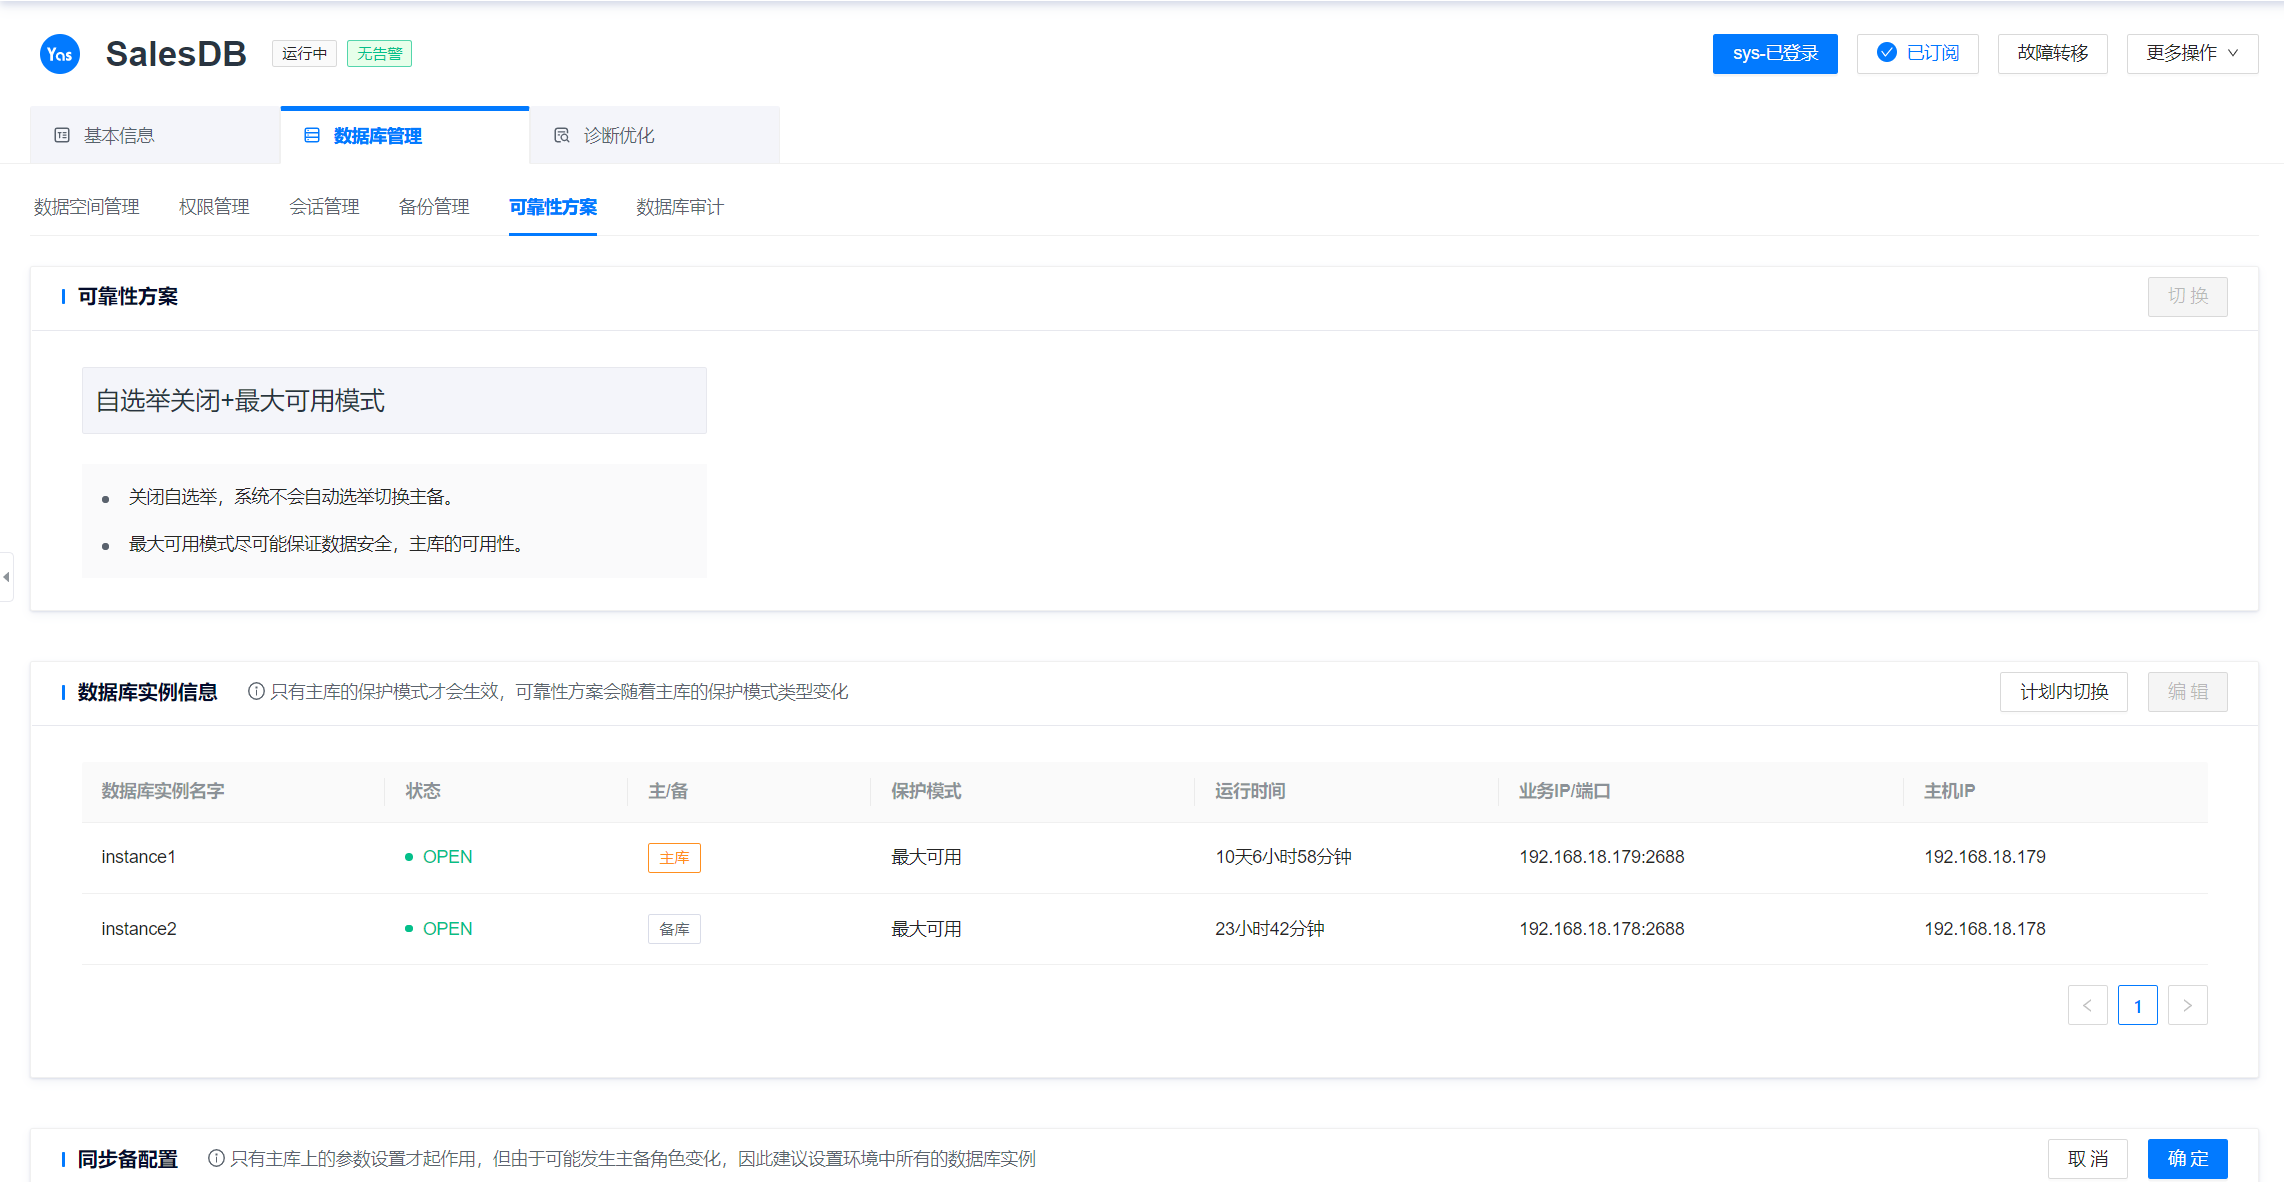Click the sys-已登录 login button
The image size is (2284, 1182).
(x=1774, y=53)
